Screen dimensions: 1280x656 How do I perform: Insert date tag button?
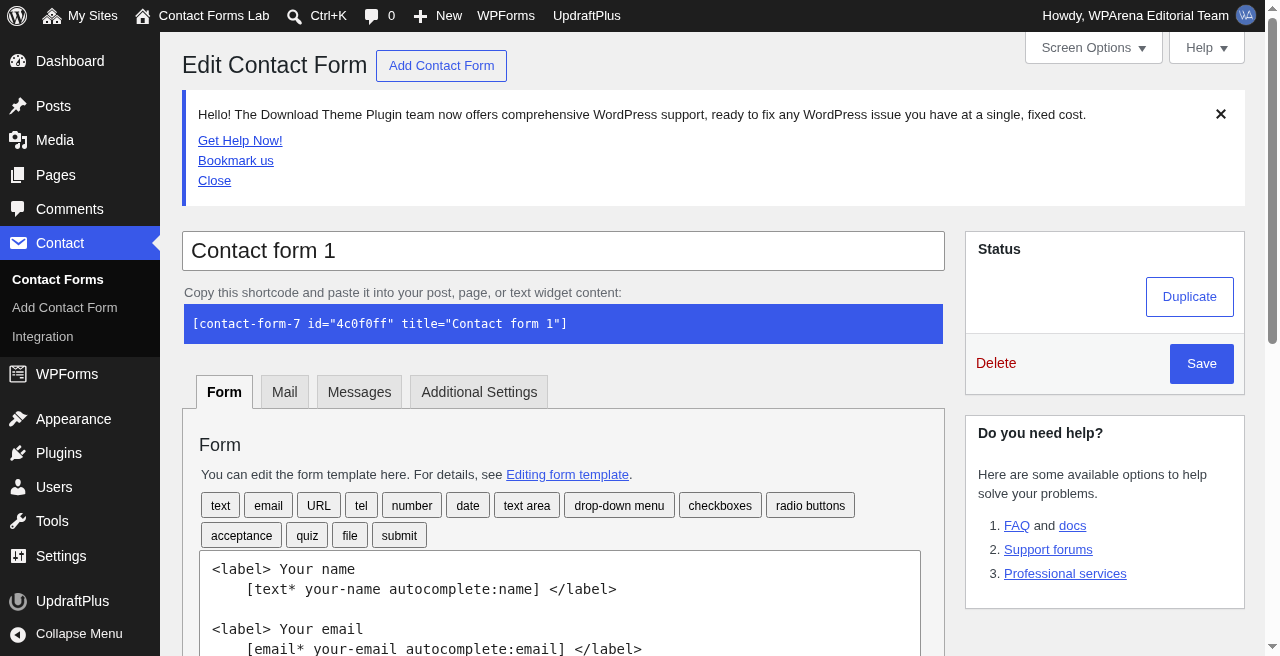tap(468, 505)
